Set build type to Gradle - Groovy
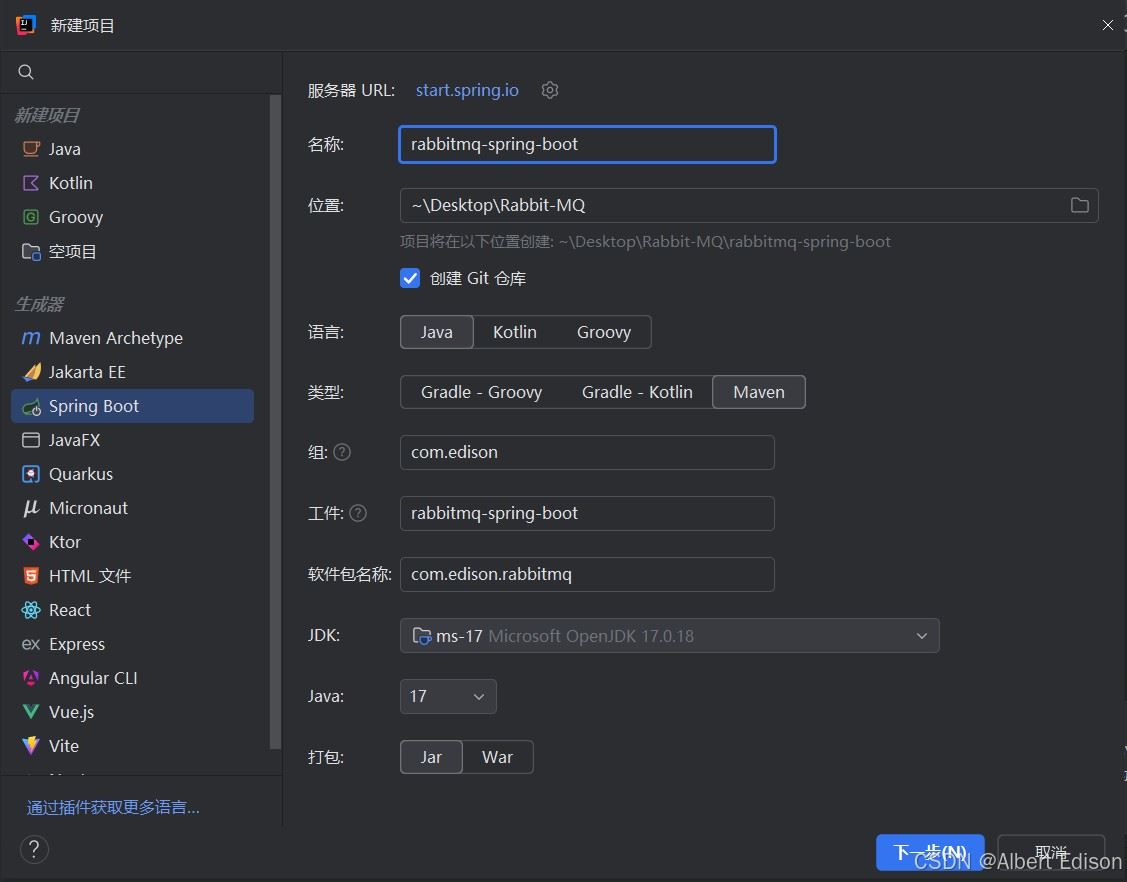Viewport: 1127px width, 882px height. coord(481,392)
